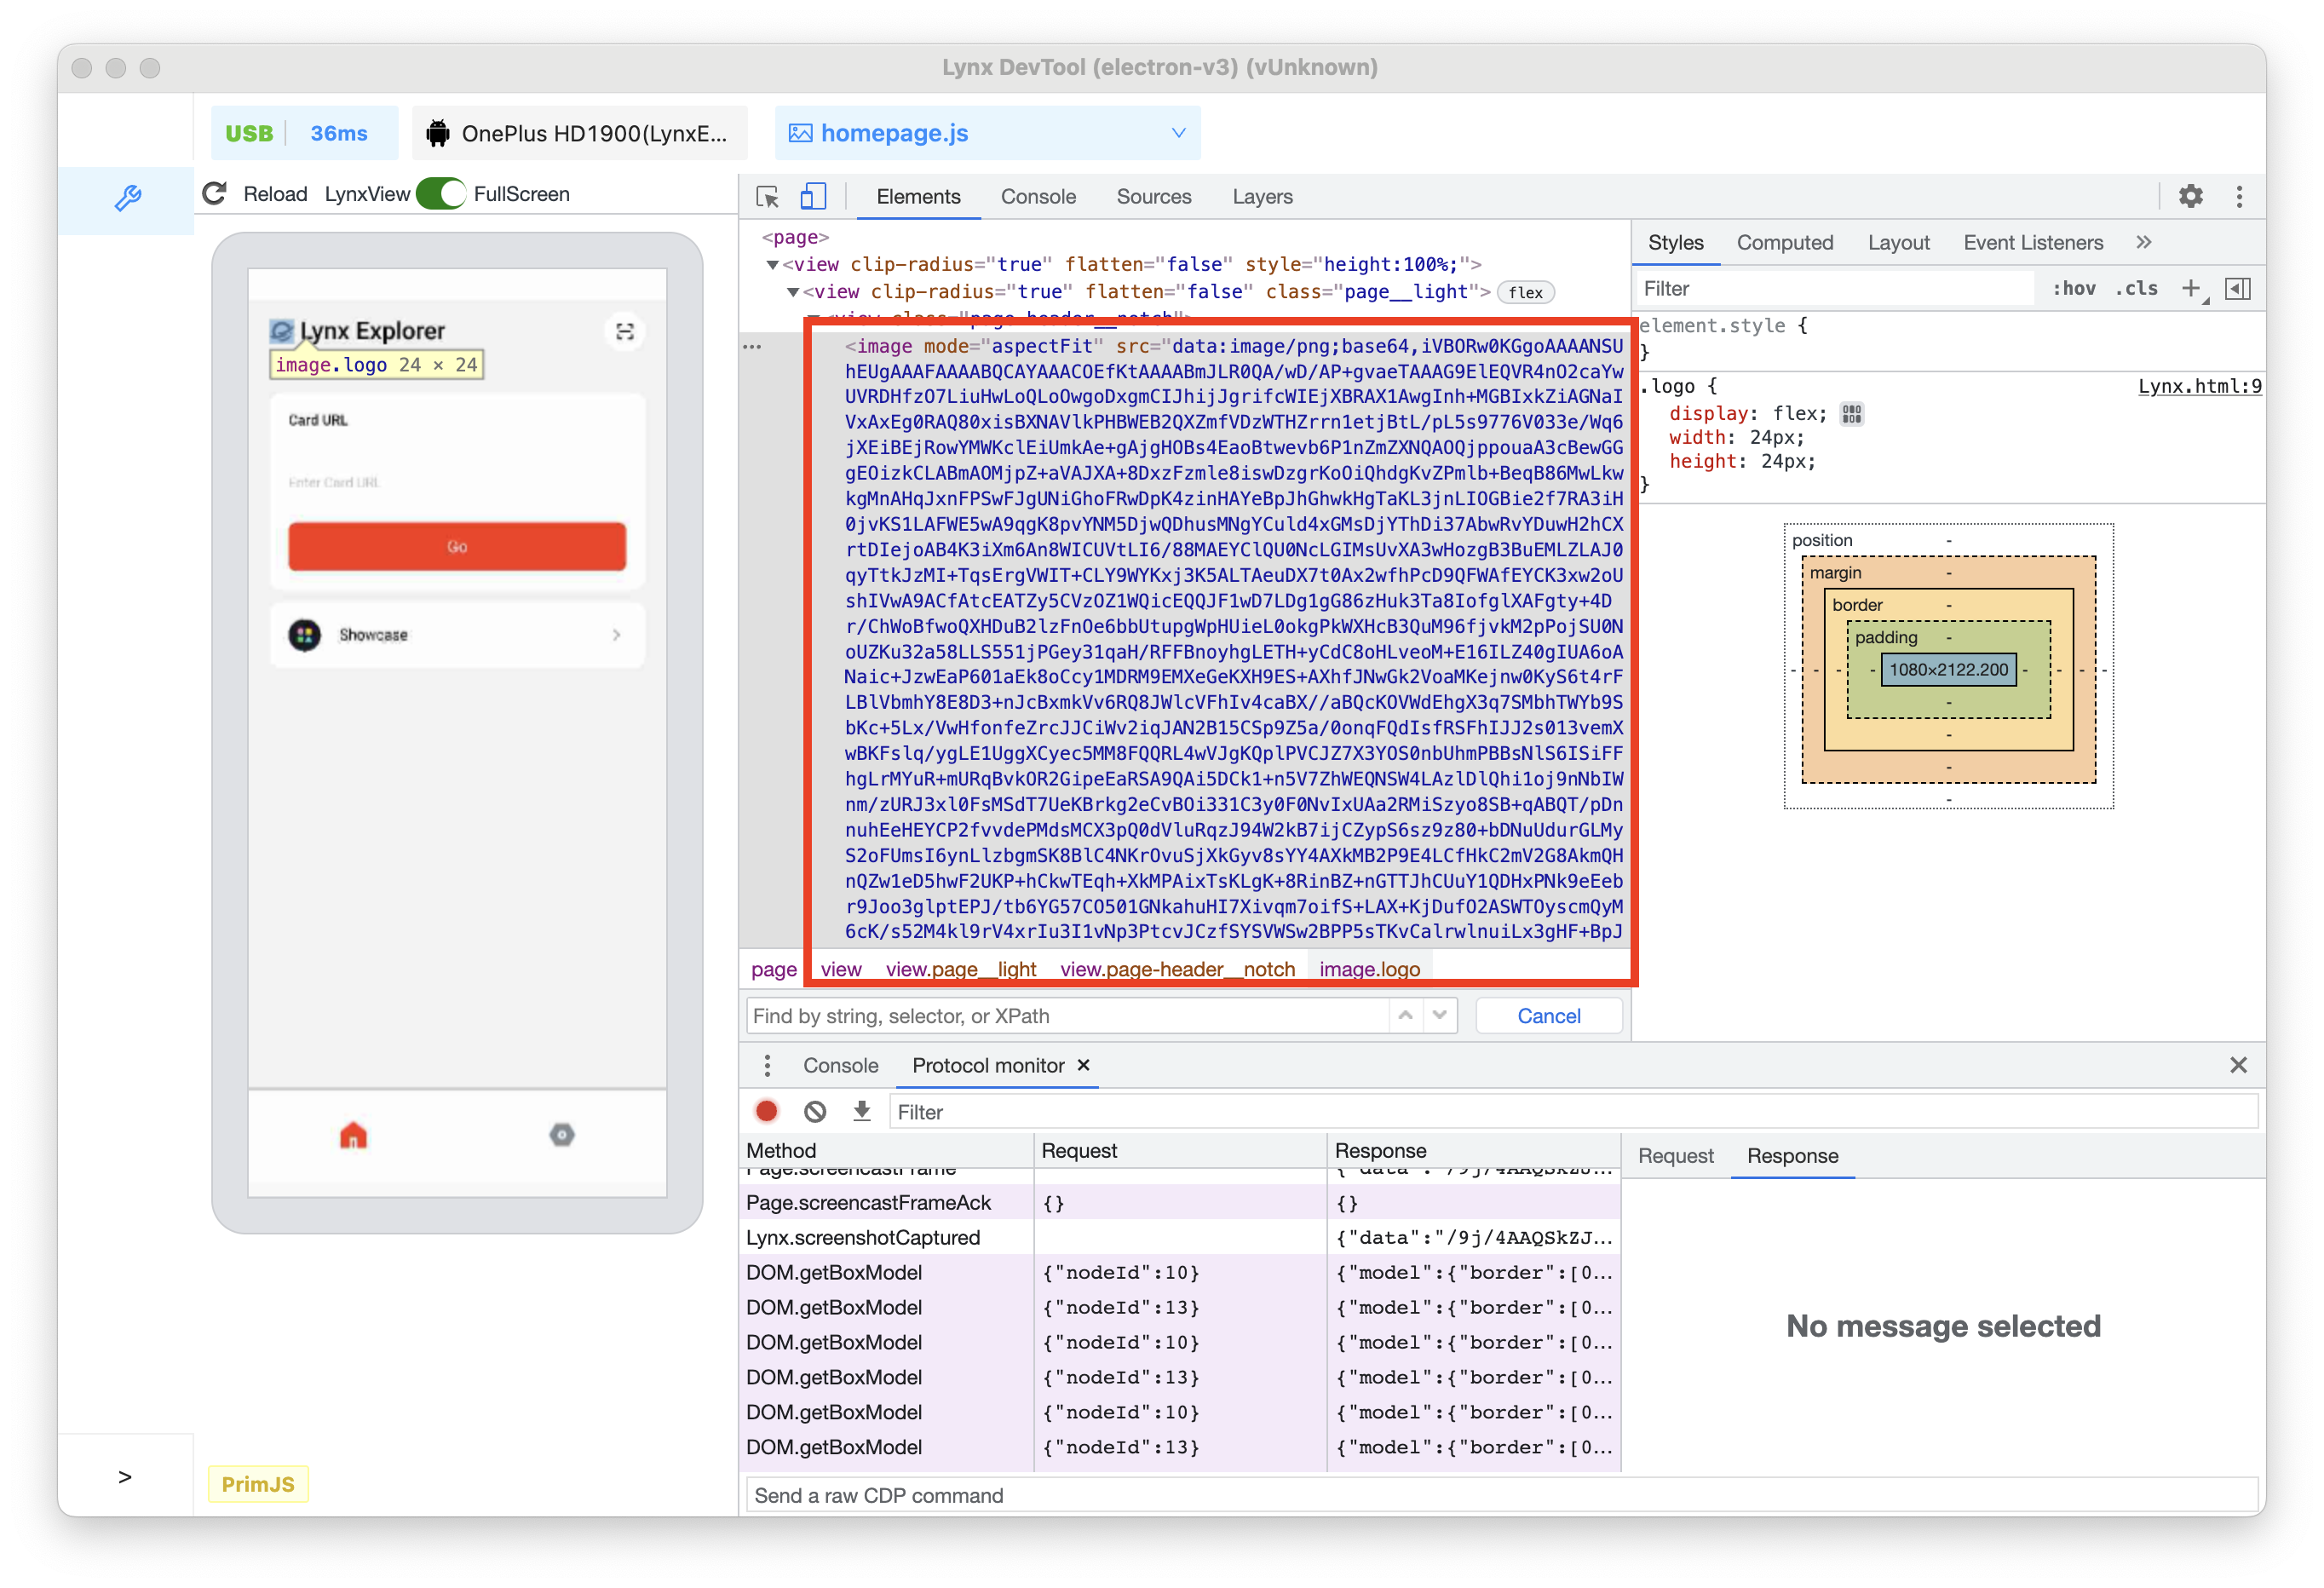Viewport: 2324px width, 1588px height.
Task: Switch to the top Console tab
Action: pyautogui.click(x=1038, y=197)
